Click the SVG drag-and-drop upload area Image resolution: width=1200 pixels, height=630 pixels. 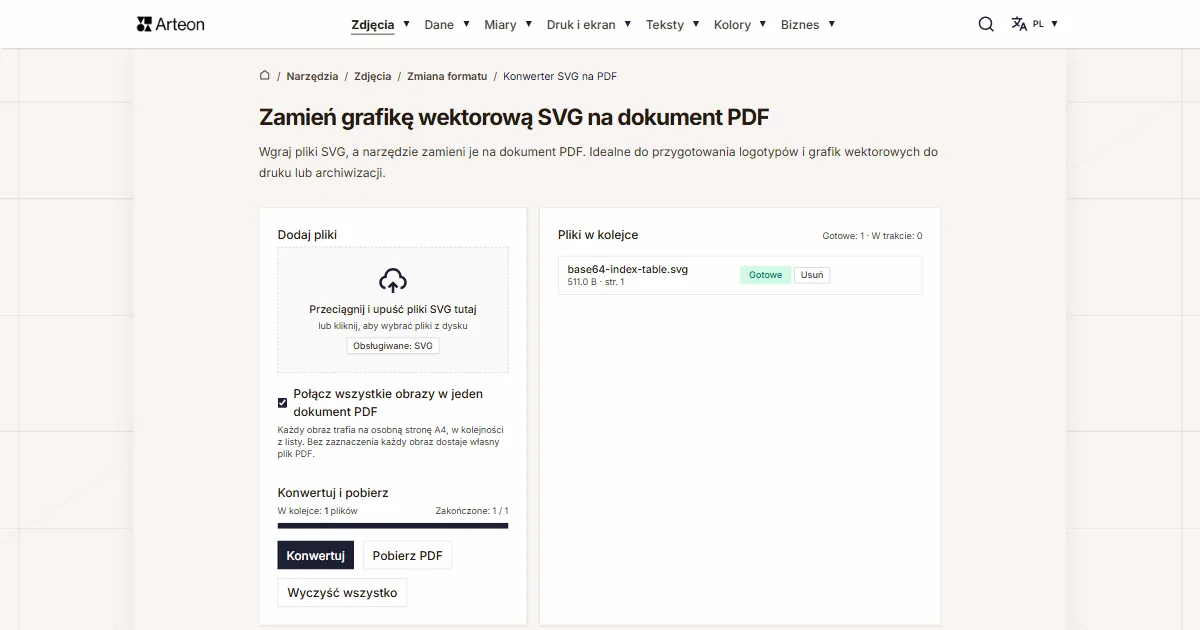pyautogui.click(x=393, y=310)
